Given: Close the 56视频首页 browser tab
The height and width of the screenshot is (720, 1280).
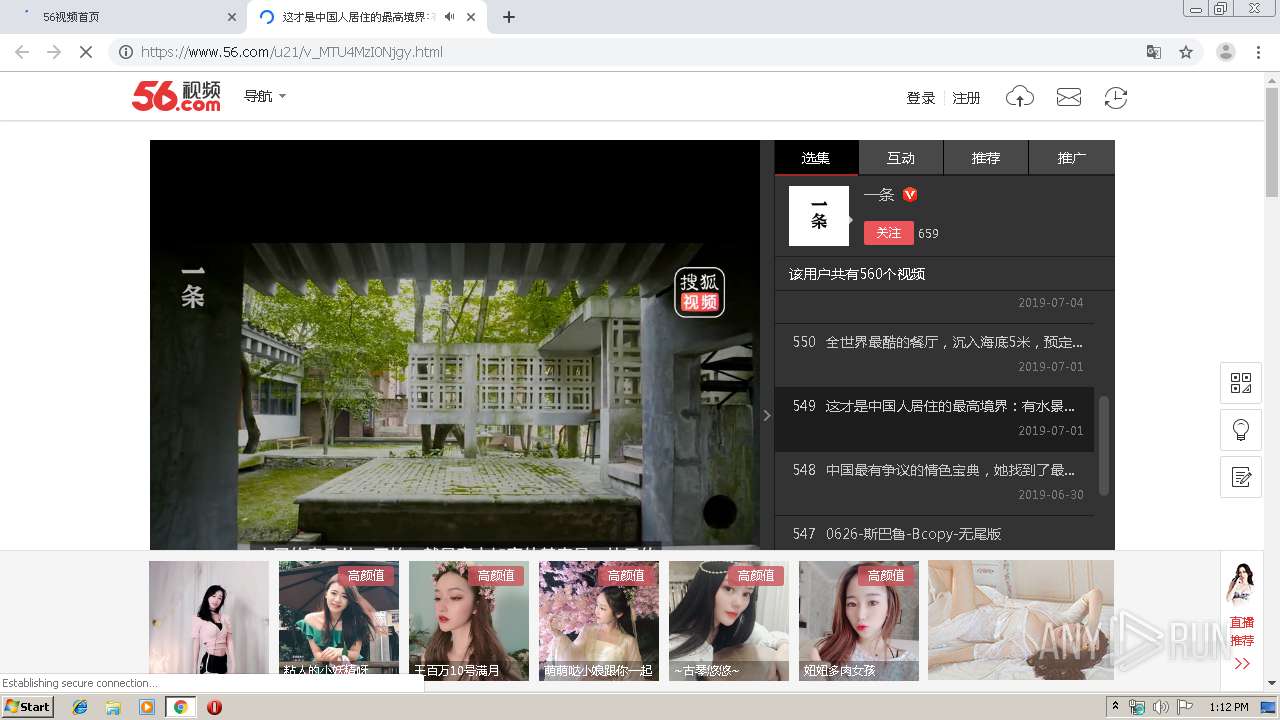Looking at the screenshot, I should point(232,17).
